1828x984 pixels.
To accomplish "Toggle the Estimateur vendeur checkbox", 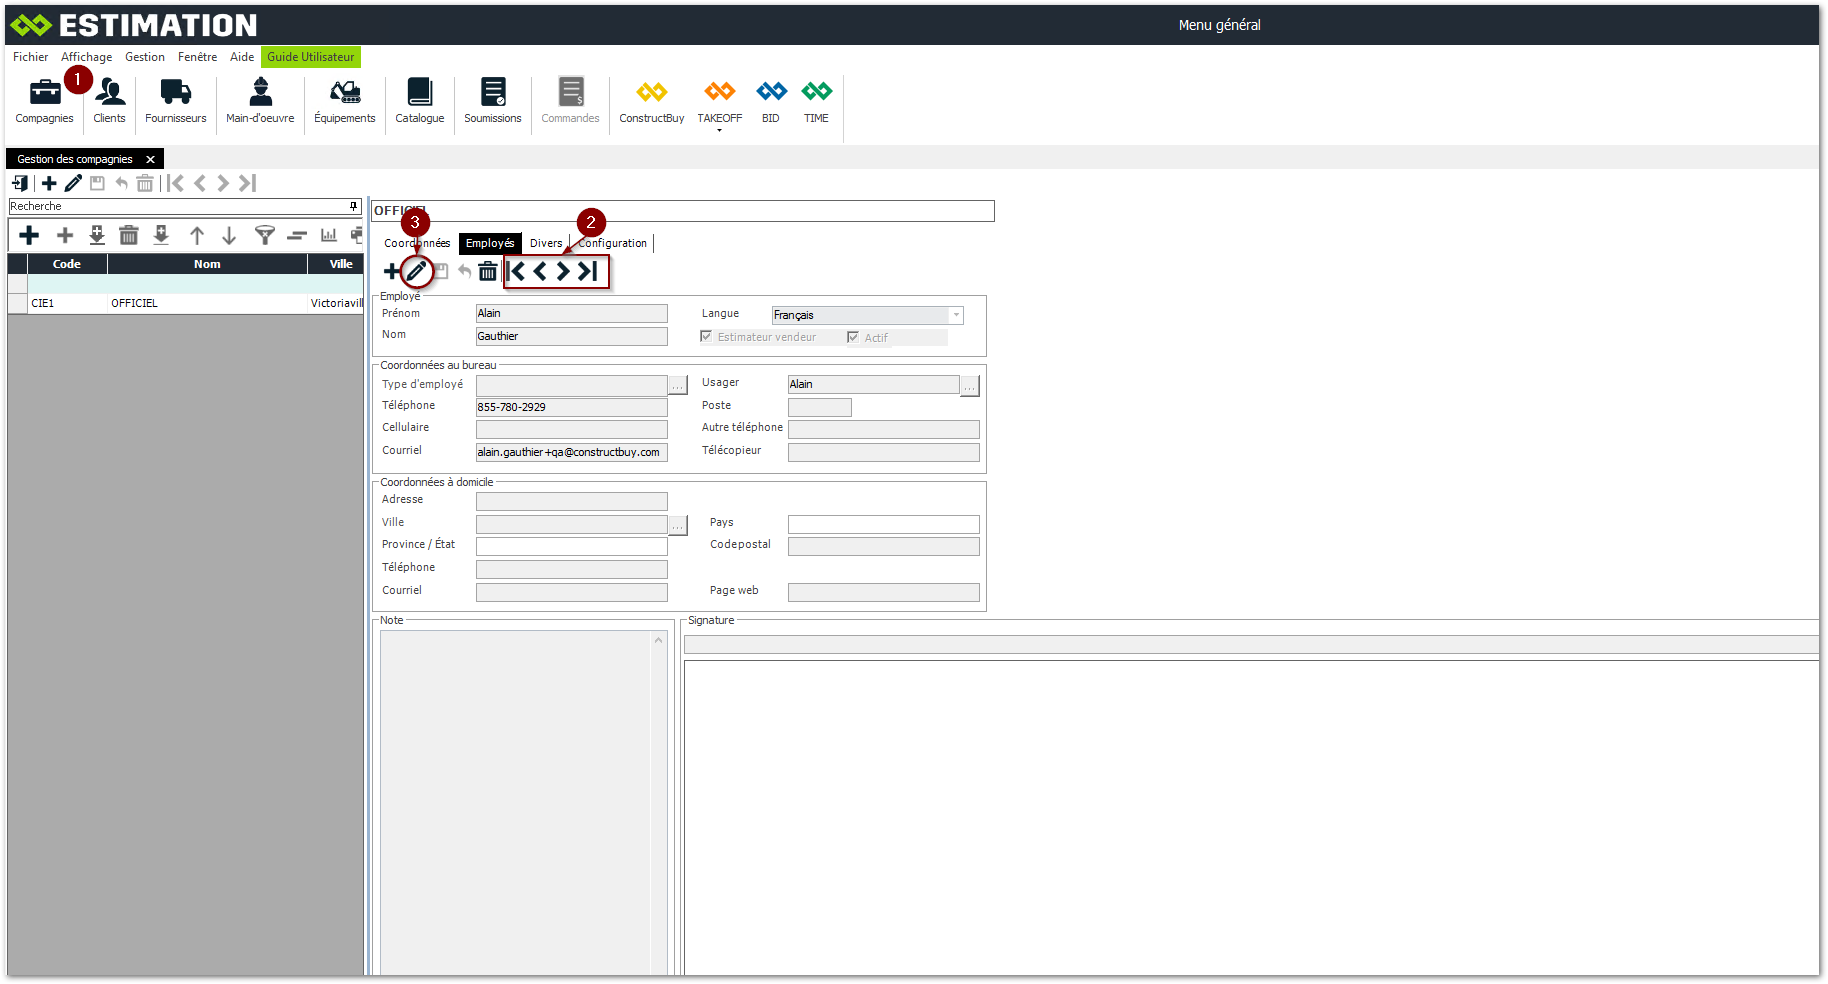I will (707, 337).
